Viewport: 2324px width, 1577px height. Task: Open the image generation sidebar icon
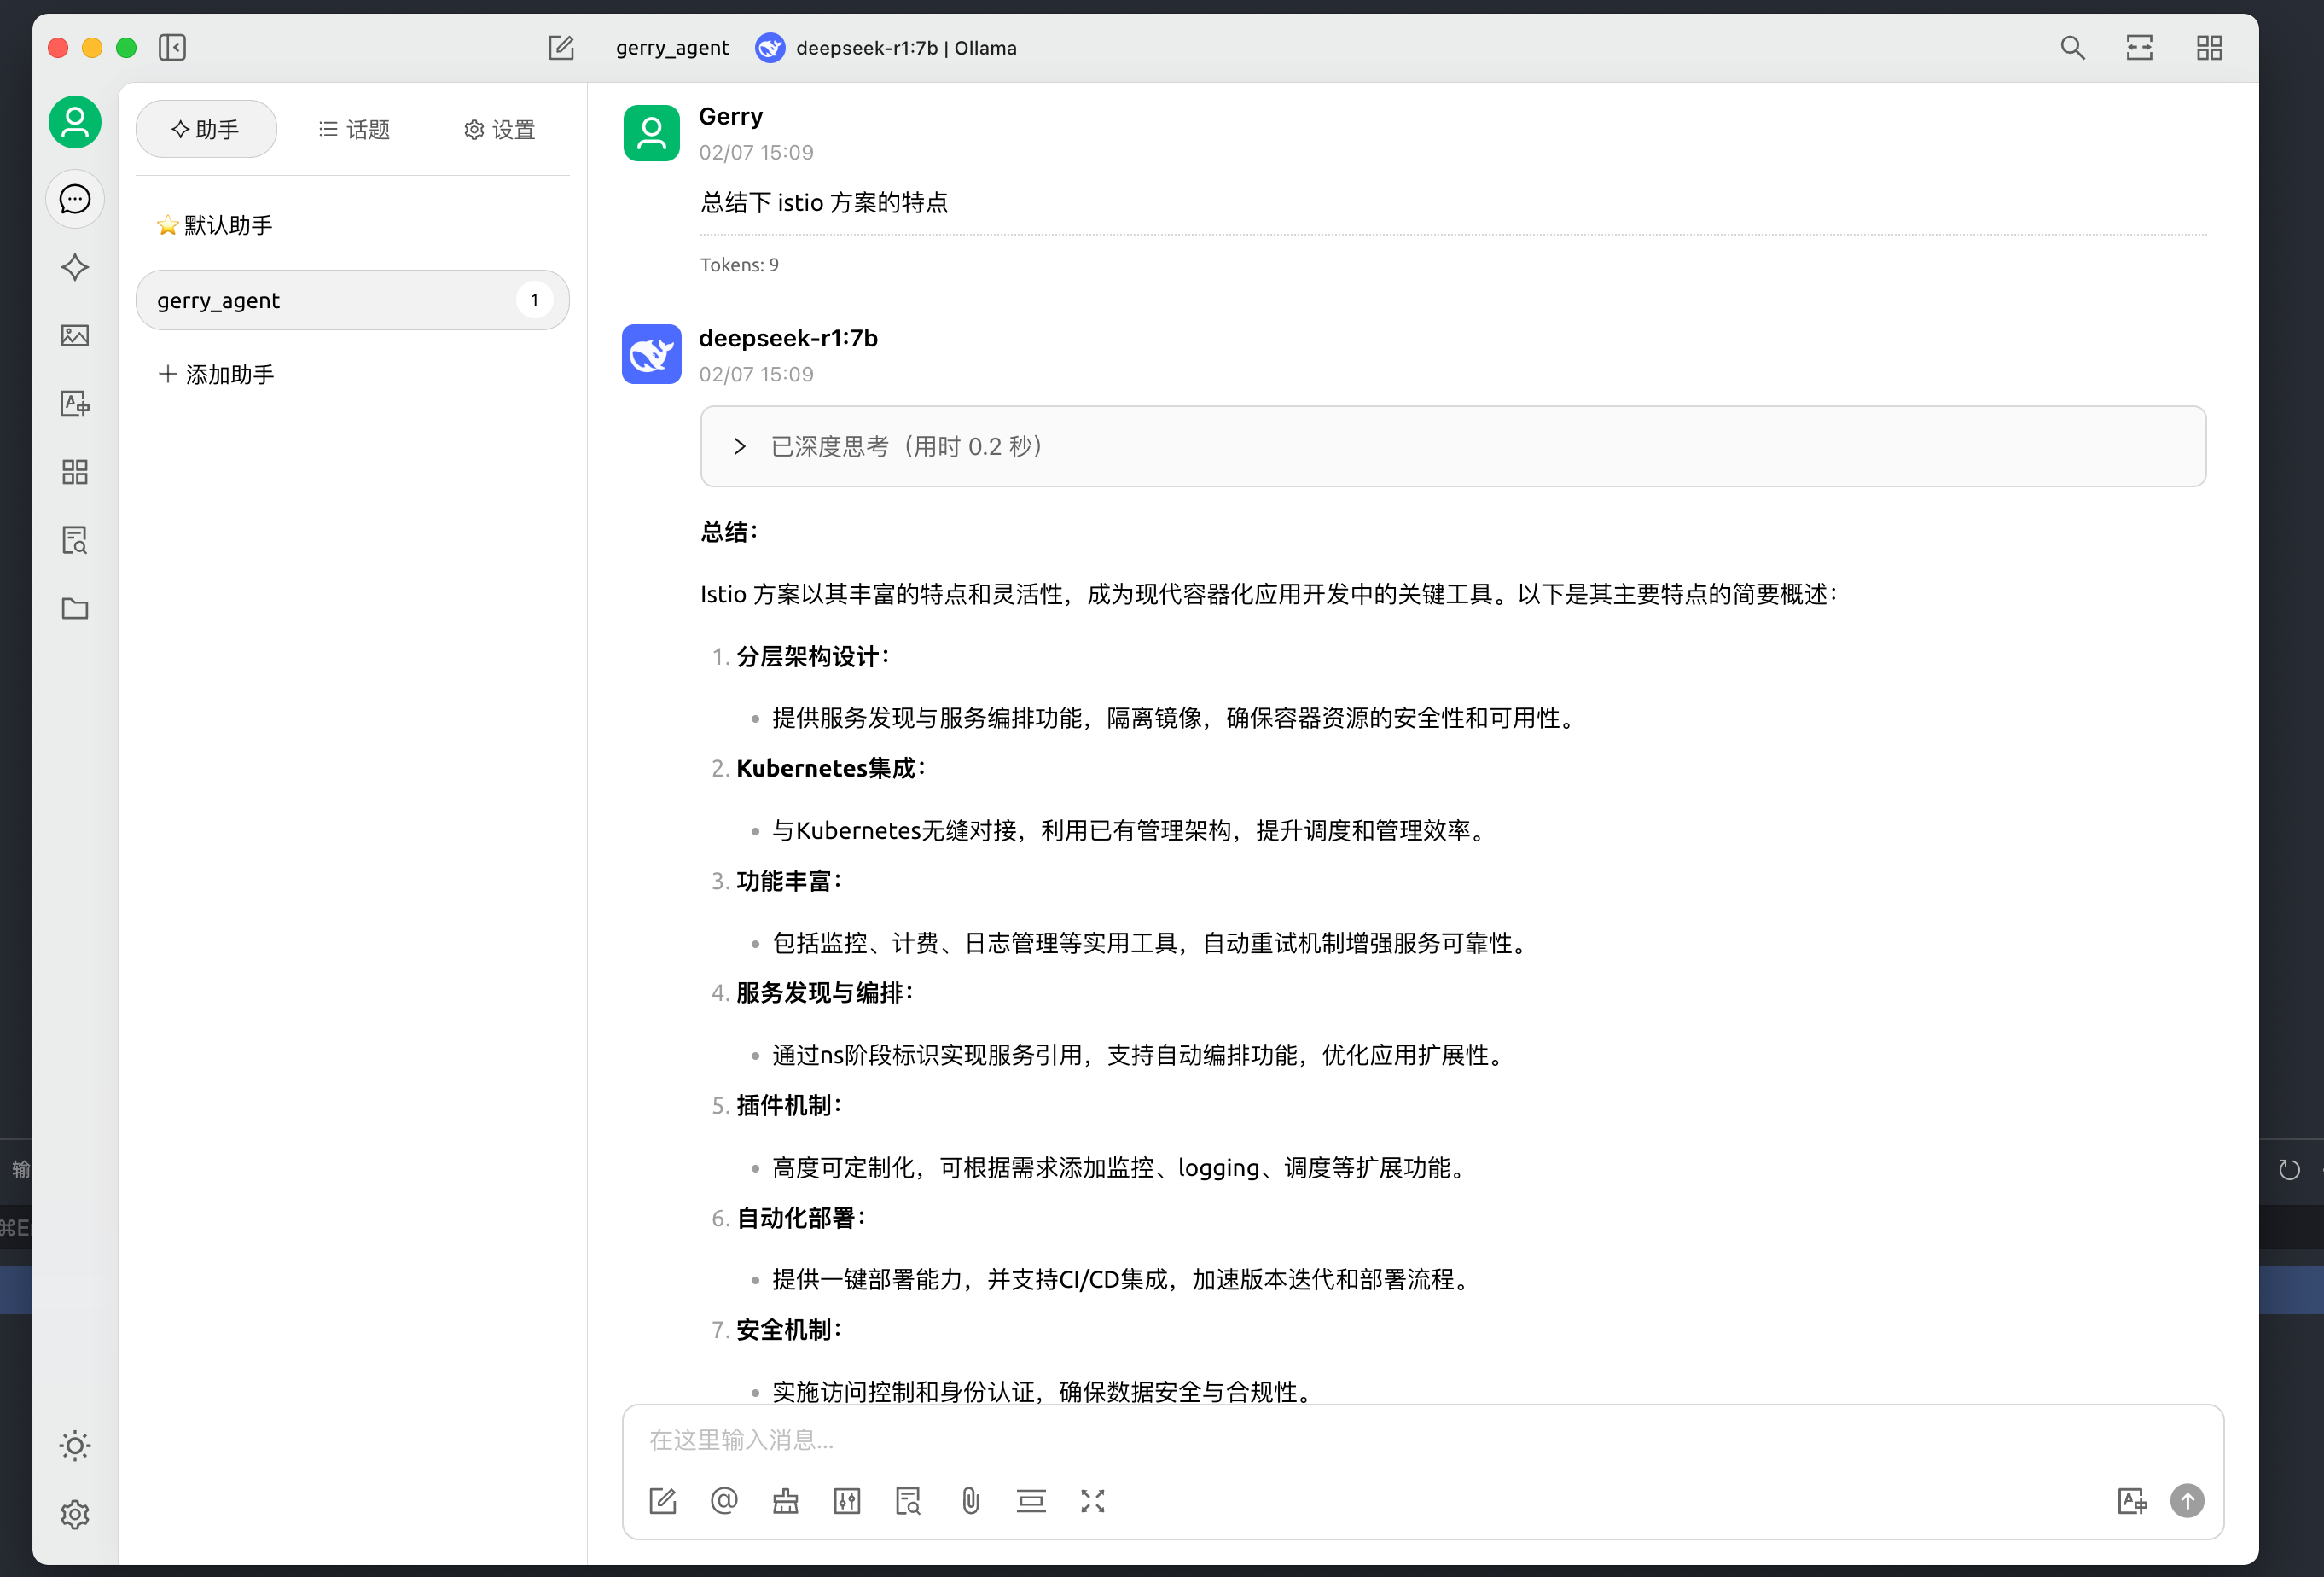[x=75, y=335]
